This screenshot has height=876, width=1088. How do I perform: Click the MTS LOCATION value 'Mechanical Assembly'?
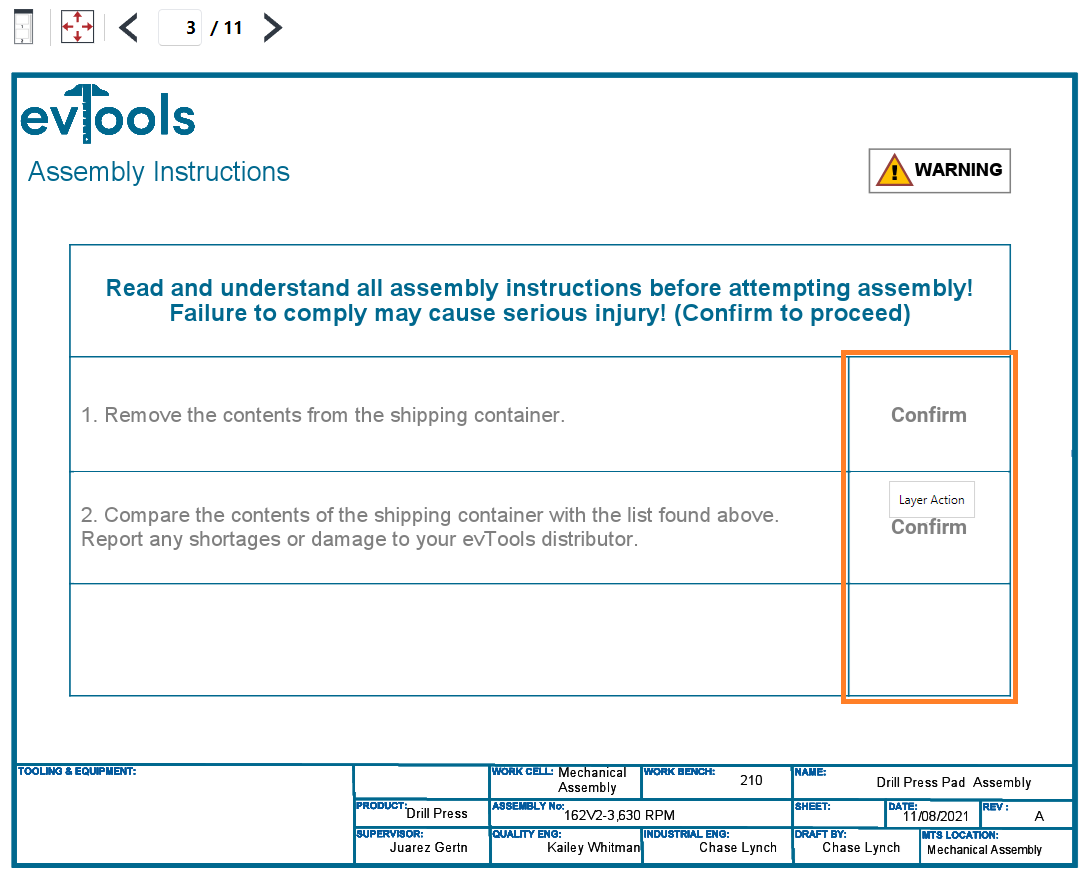click(x=985, y=850)
